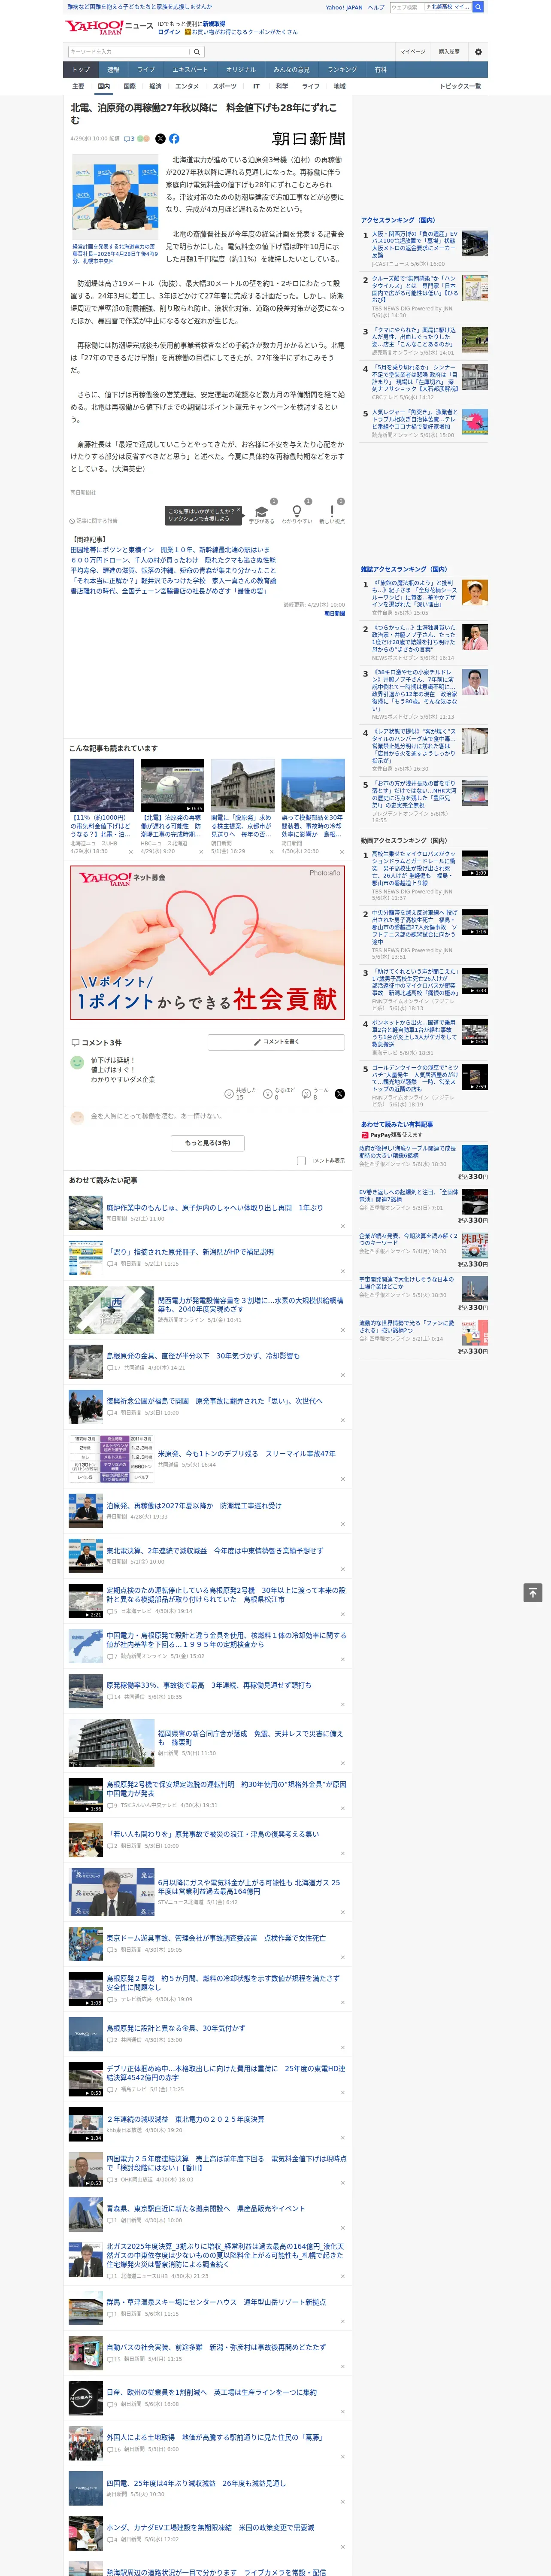
Task: Select the 国際 category tab
Action: (x=129, y=86)
